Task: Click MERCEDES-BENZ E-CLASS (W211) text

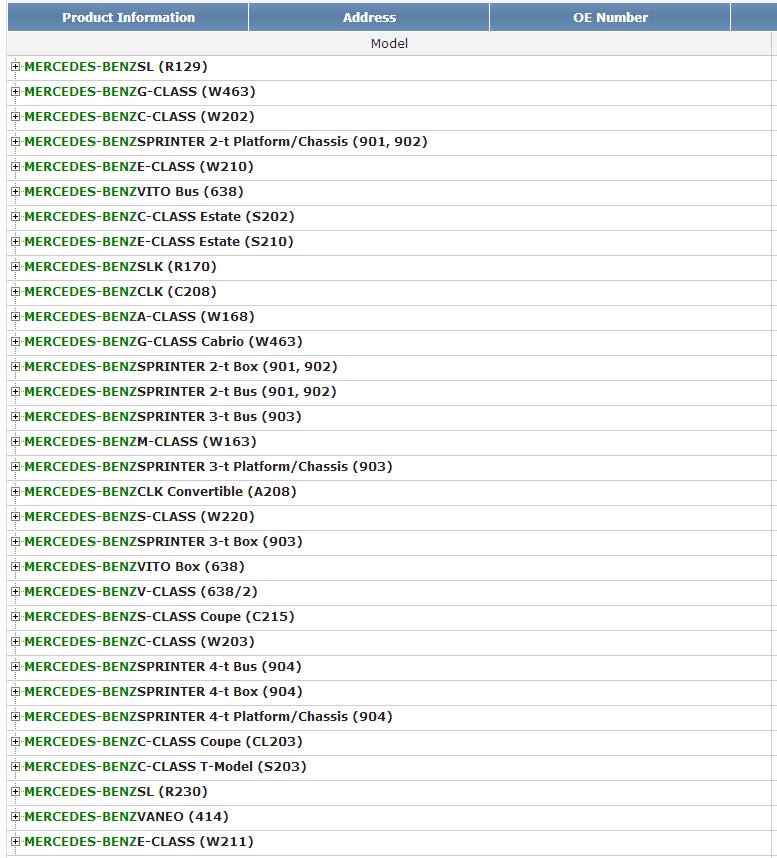Action: click(x=139, y=842)
